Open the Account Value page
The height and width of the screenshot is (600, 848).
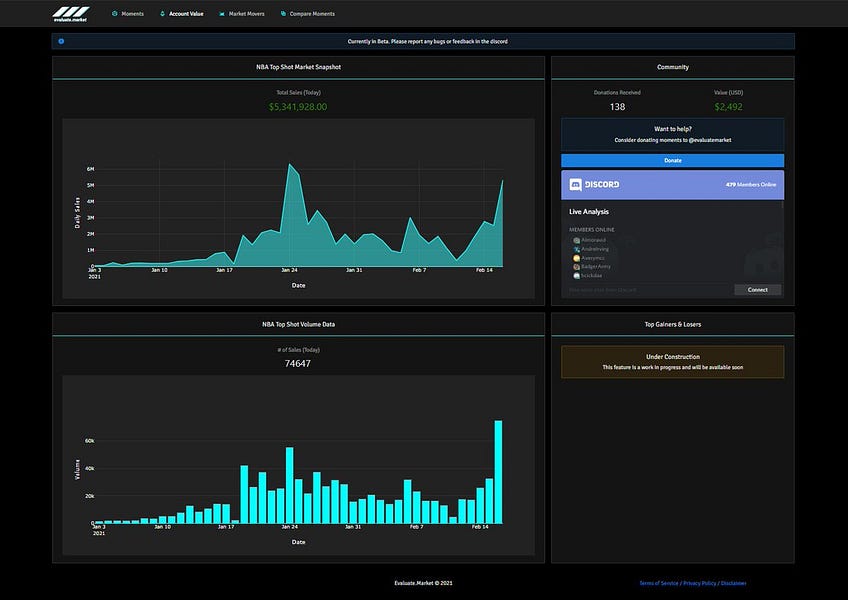tap(186, 14)
